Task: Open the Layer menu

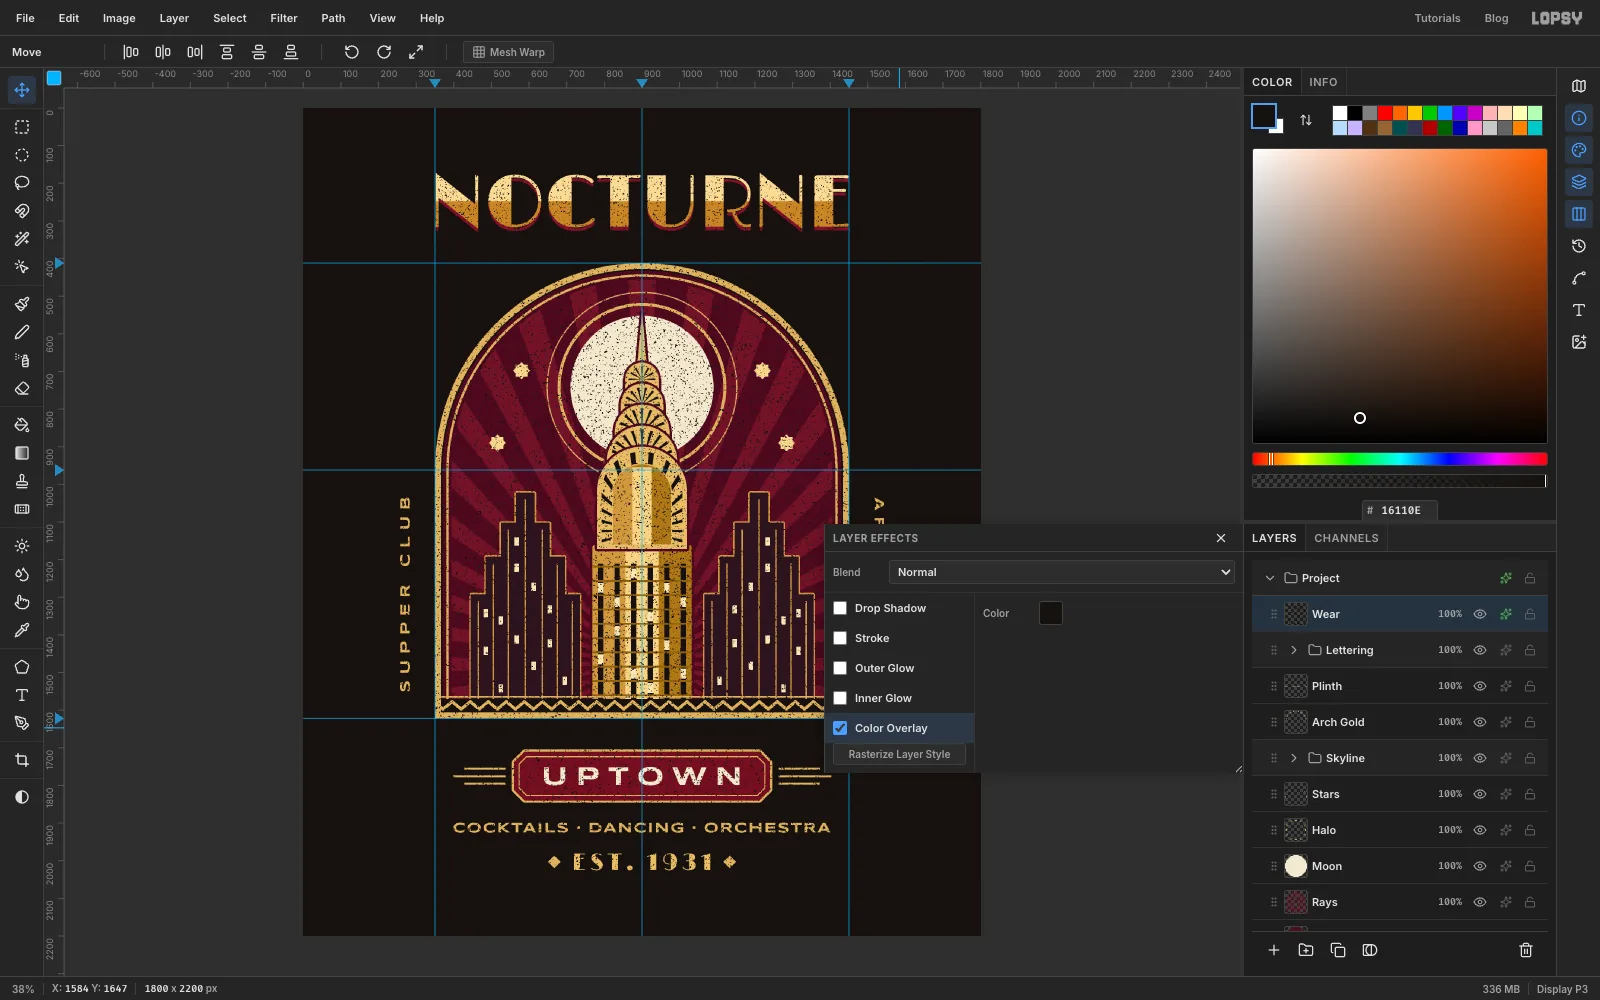Action: (174, 18)
